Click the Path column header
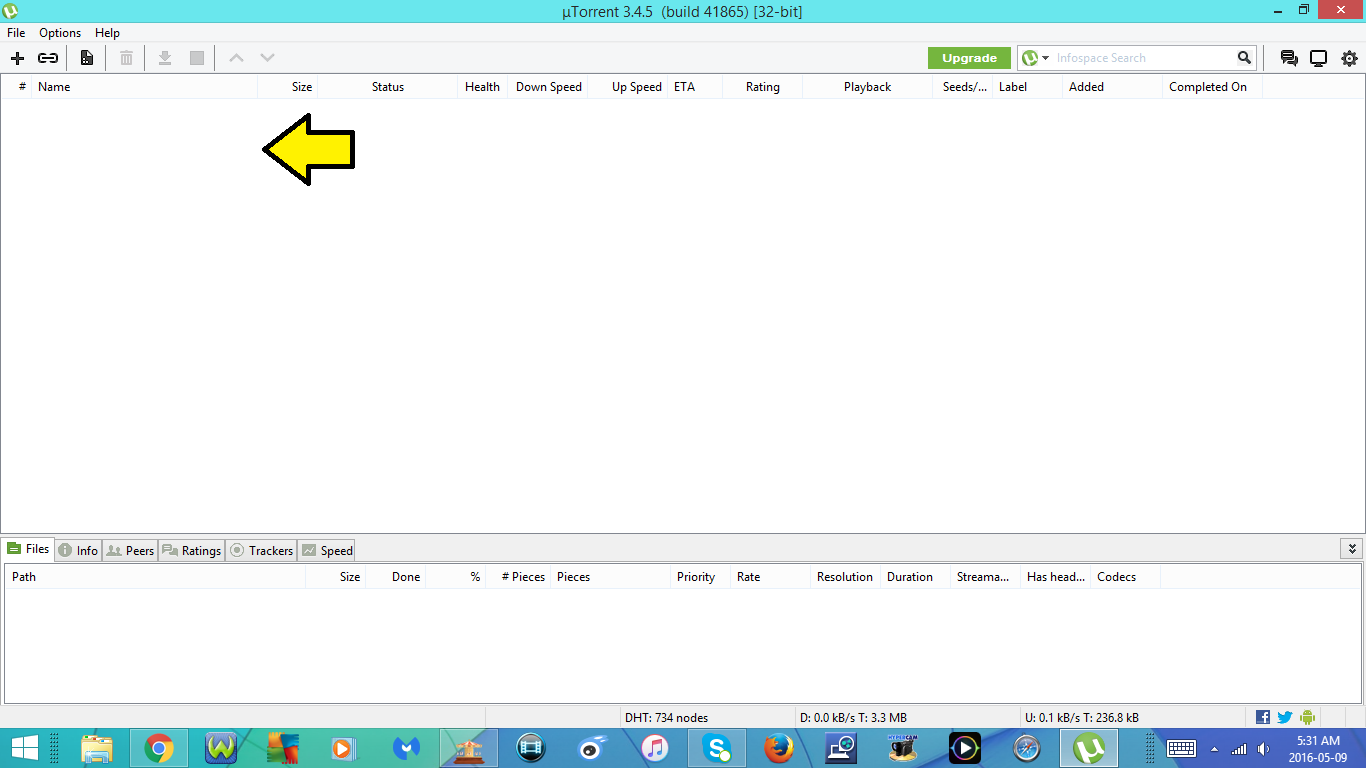 click(155, 577)
